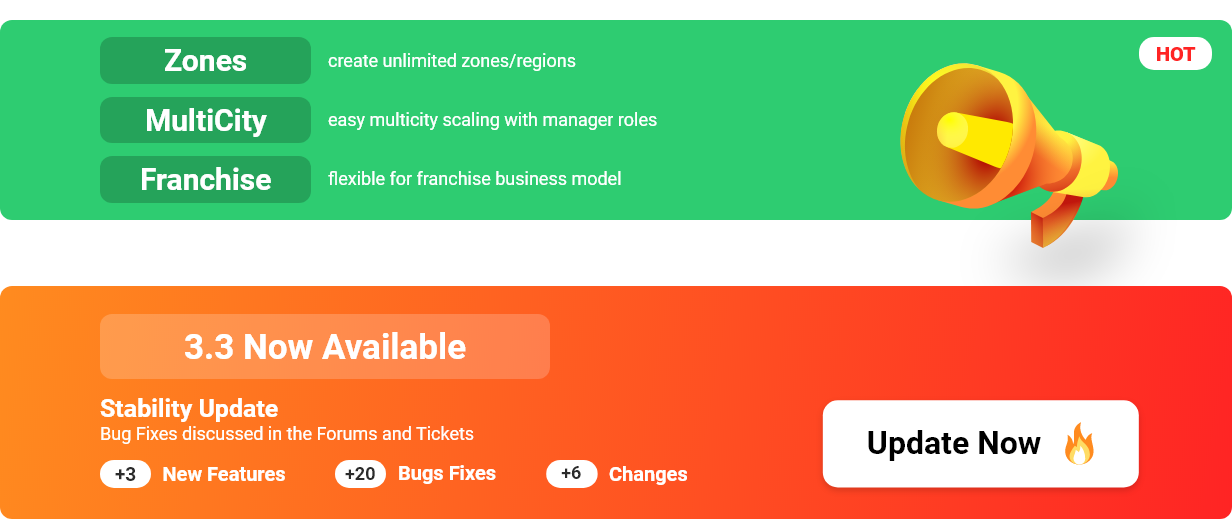The width and height of the screenshot is (1232, 519).
Task: Click the Stability Update heading
Action: 189,409
